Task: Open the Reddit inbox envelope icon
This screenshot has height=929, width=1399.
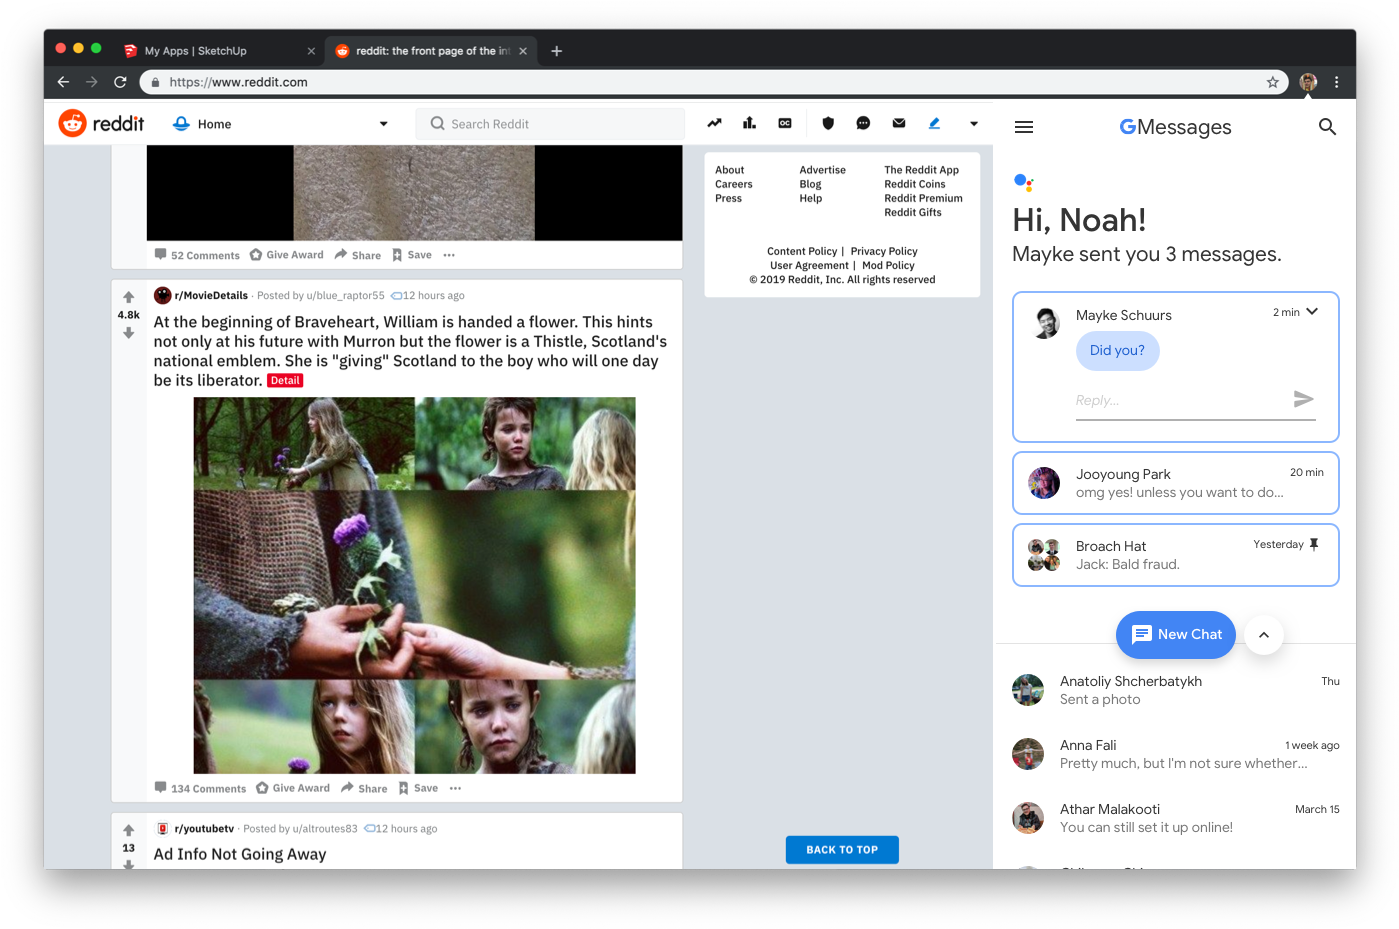Action: [x=899, y=123]
